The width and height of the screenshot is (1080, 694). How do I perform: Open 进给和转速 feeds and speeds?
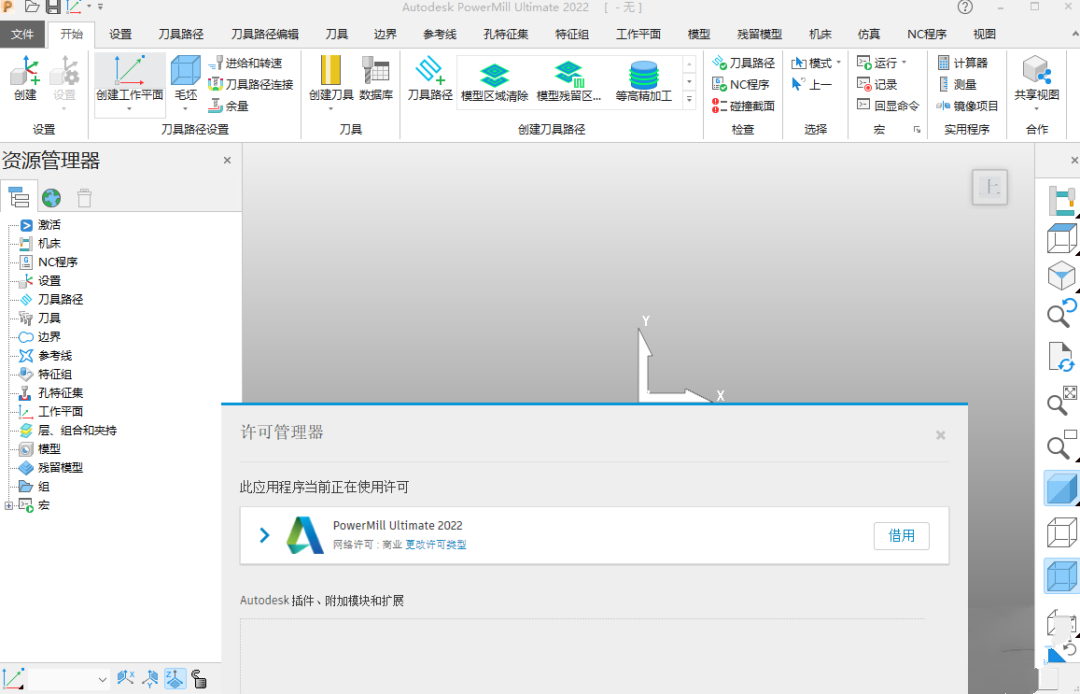pyautogui.click(x=245, y=63)
